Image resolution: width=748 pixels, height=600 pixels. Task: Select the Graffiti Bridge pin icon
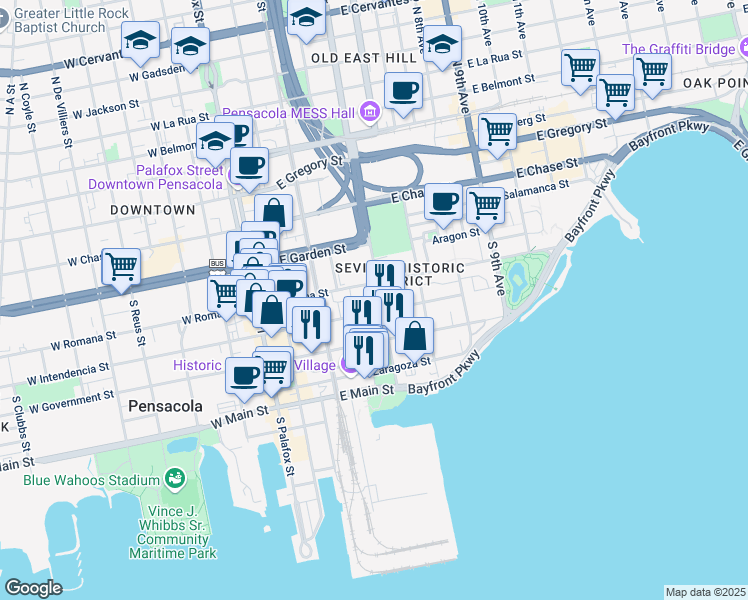(744, 48)
